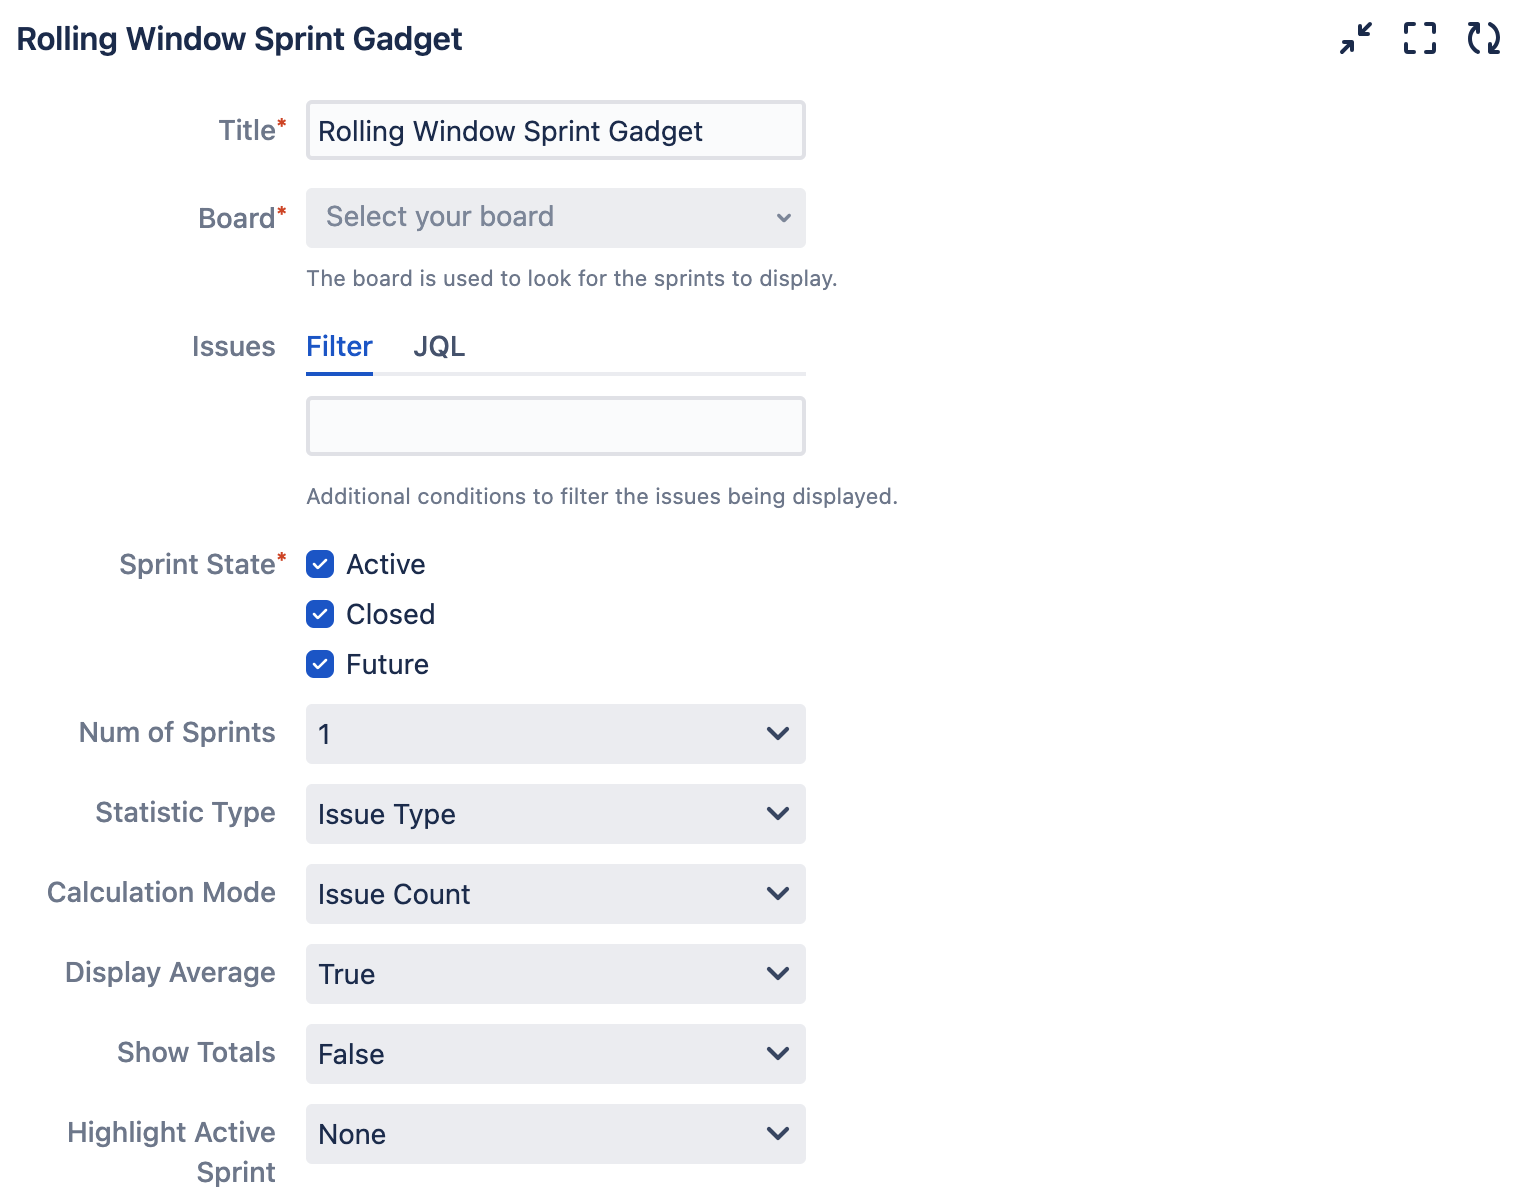Click the empty filter input field

coord(555,426)
